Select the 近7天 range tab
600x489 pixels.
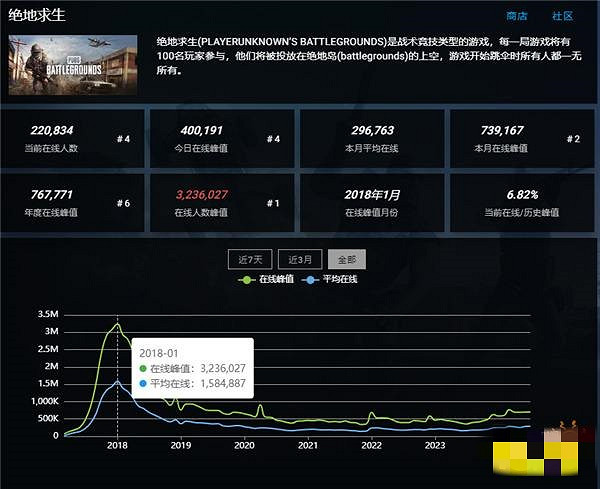pyautogui.click(x=249, y=259)
